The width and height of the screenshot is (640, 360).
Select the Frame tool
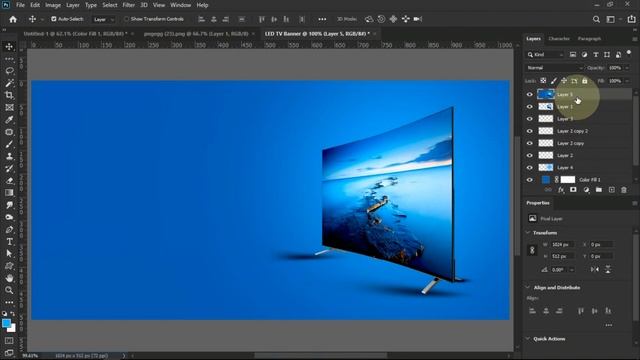pyautogui.click(x=9, y=108)
